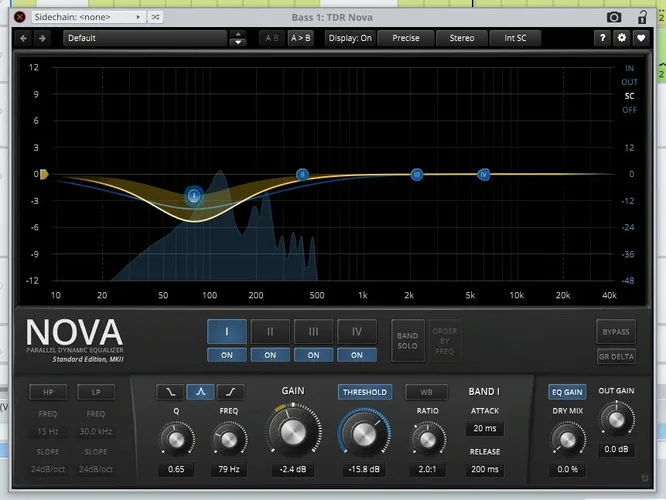Select Band IV tab

tap(357, 331)
